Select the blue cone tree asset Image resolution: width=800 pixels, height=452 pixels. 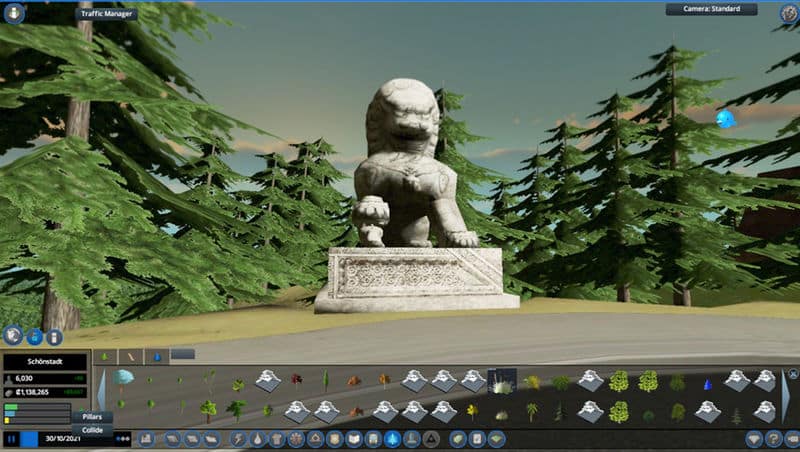708,382
